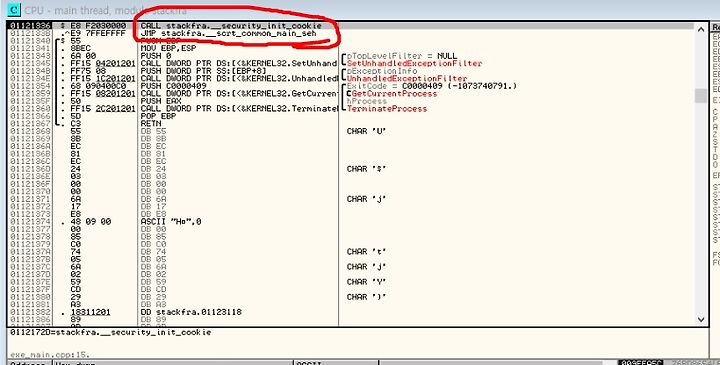
Task: Click the CHAR '$' comment
Action: [366, 169]
